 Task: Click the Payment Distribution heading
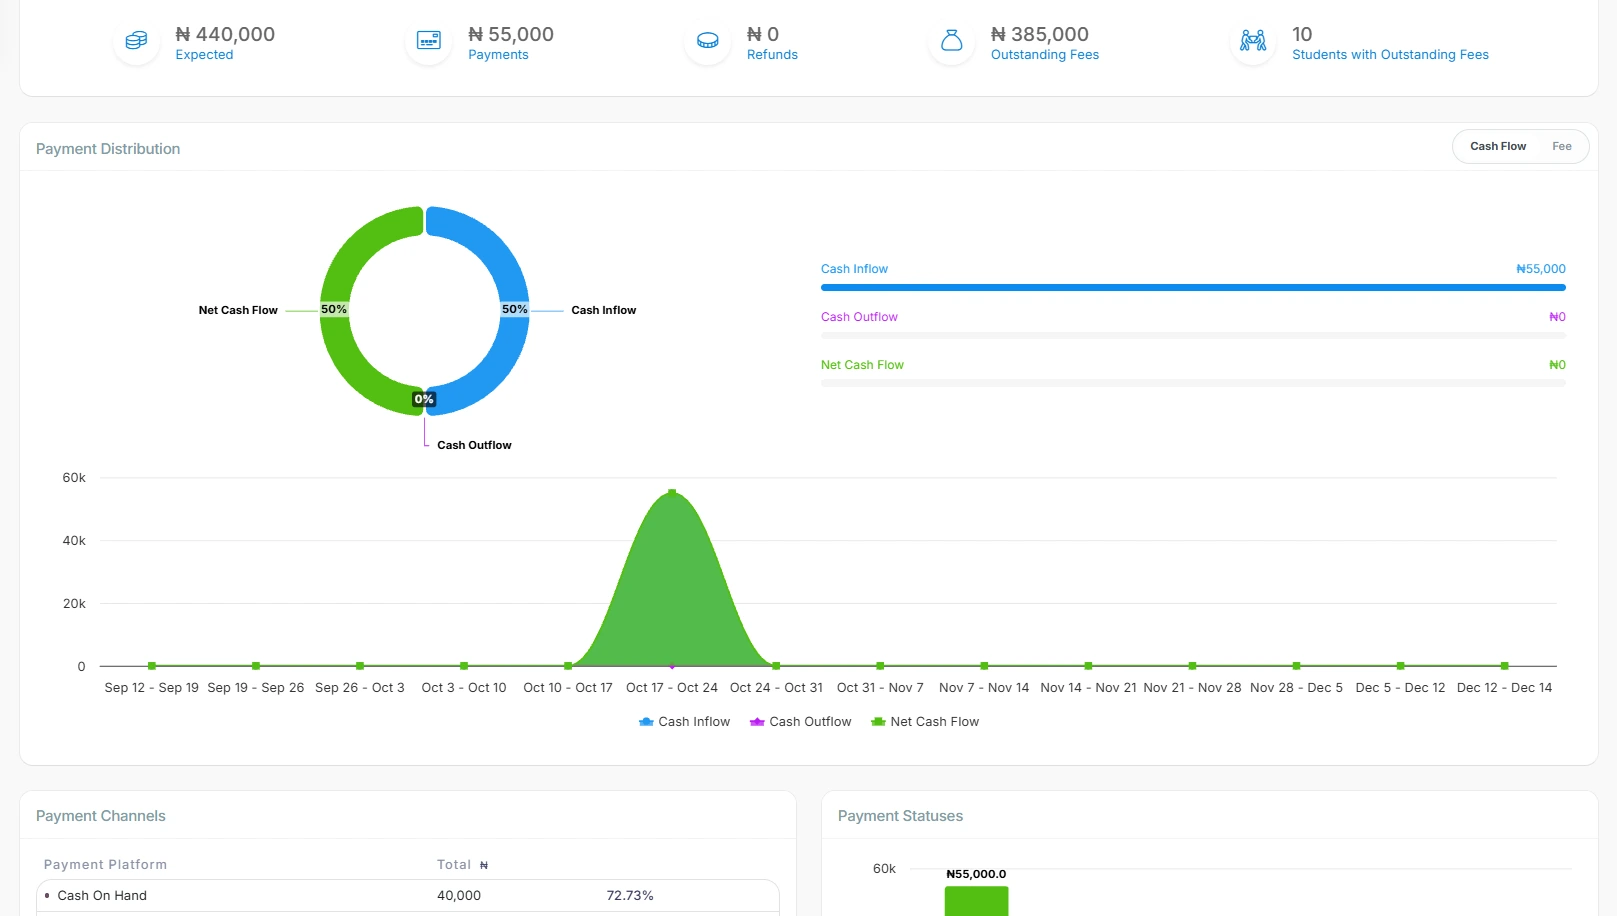(108, 149)
